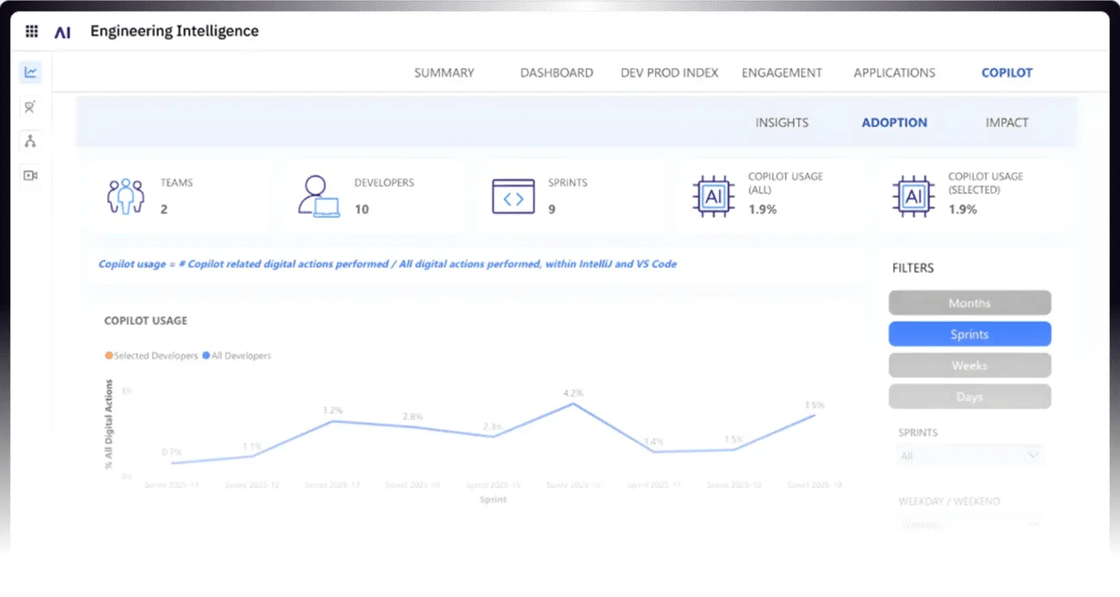Open the hierarchy tree sidebar icon
Image resolution: width=1120 pixels, height=597 pixels.
(30, 141)
